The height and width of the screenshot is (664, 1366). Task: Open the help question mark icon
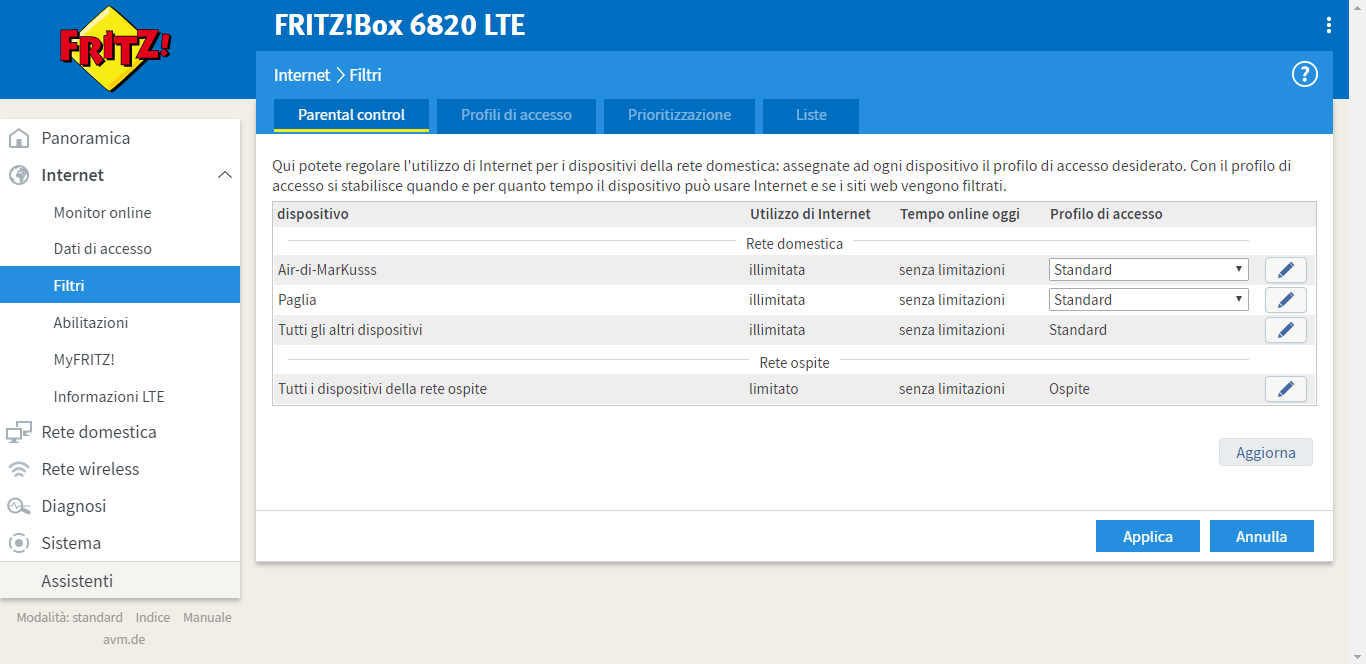coord(1304,74)
